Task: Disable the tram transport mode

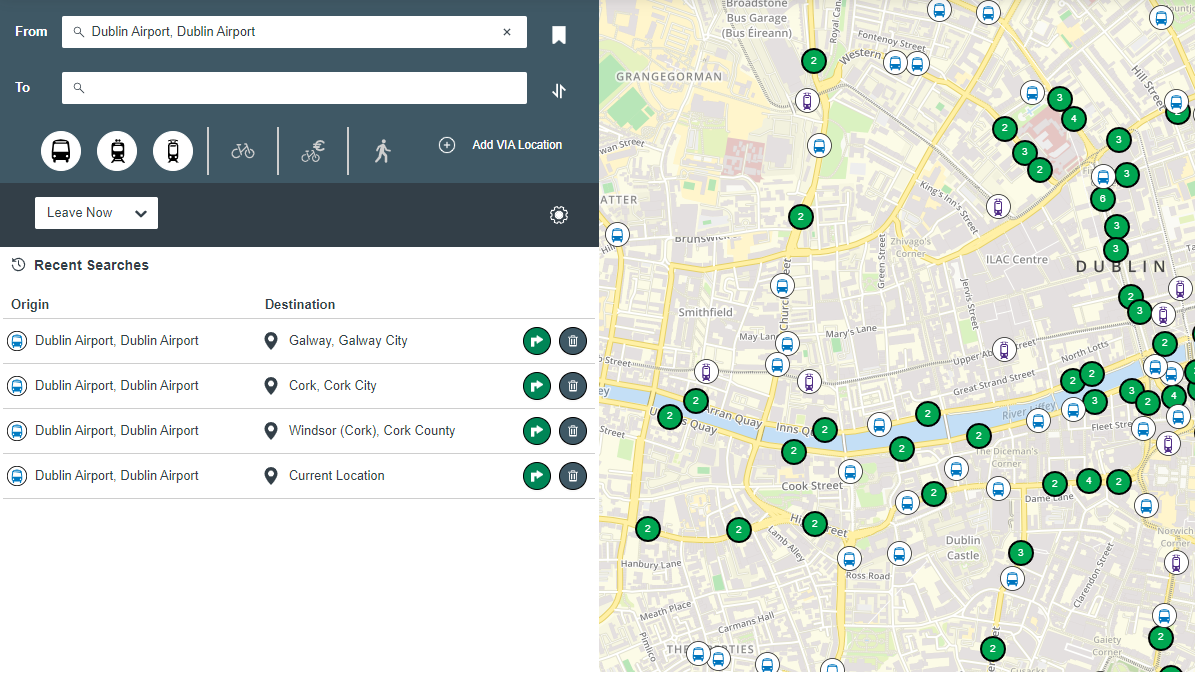Action: [173, 151]
